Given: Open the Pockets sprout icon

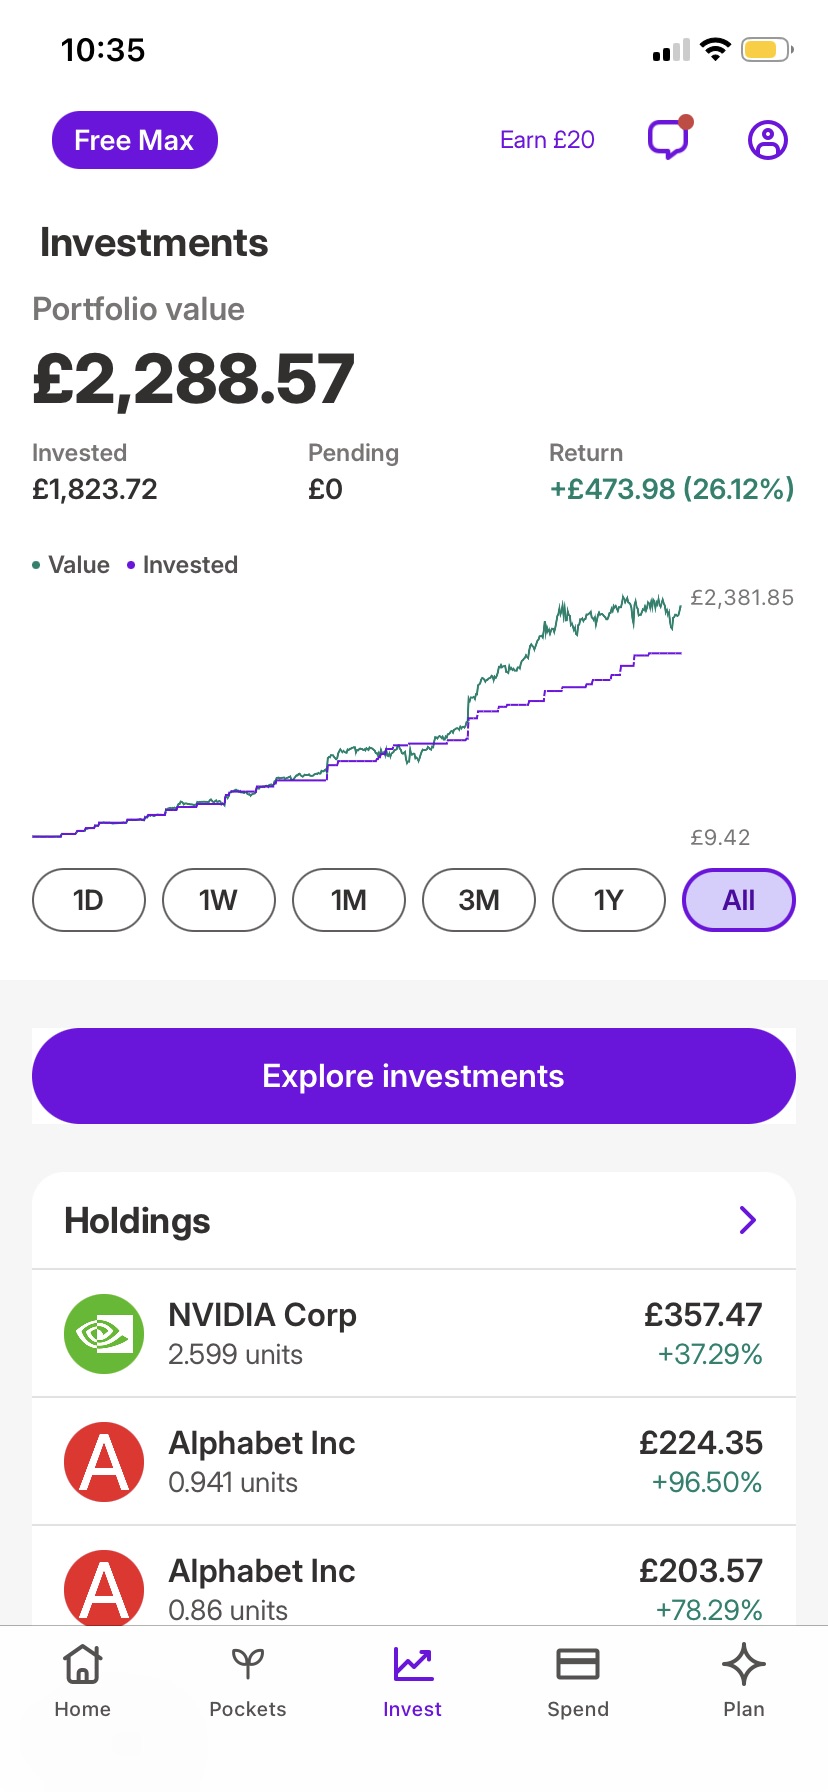Looking at the screenshot, I should 247,1665.
